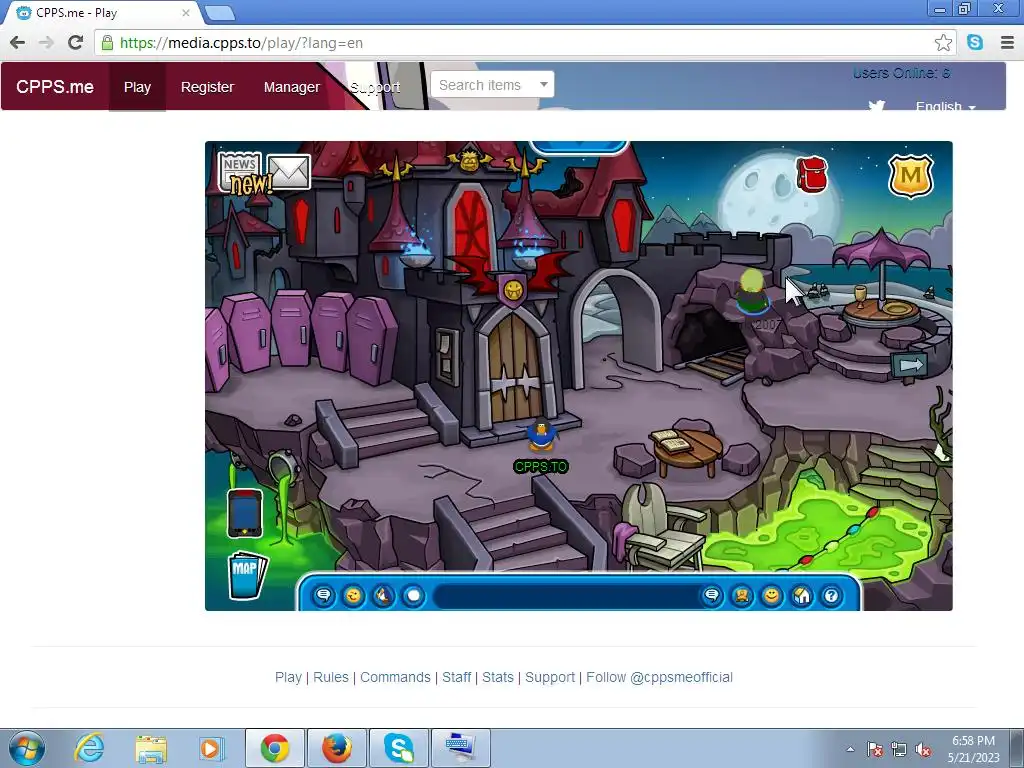Open the footer Support link

click(550, 677)
